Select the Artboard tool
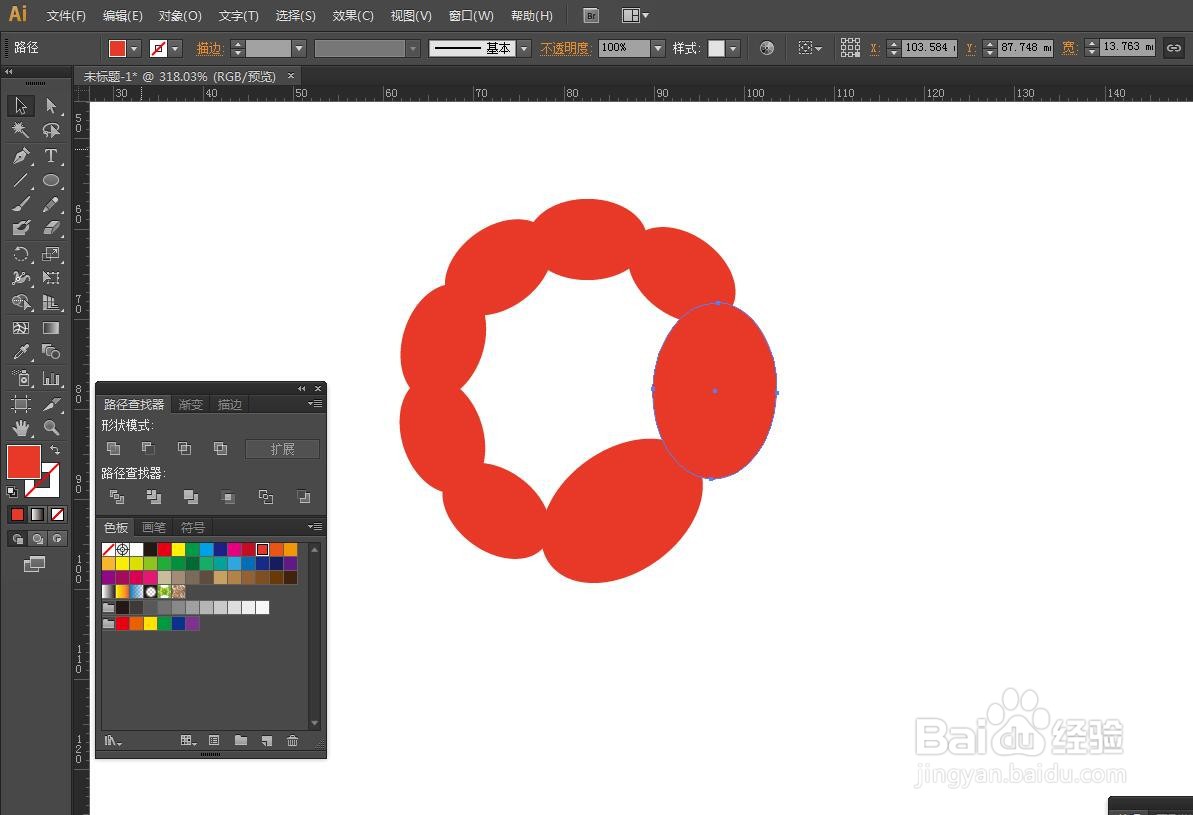The height and width of the screenshot is (815, 1193). point(21,403)
